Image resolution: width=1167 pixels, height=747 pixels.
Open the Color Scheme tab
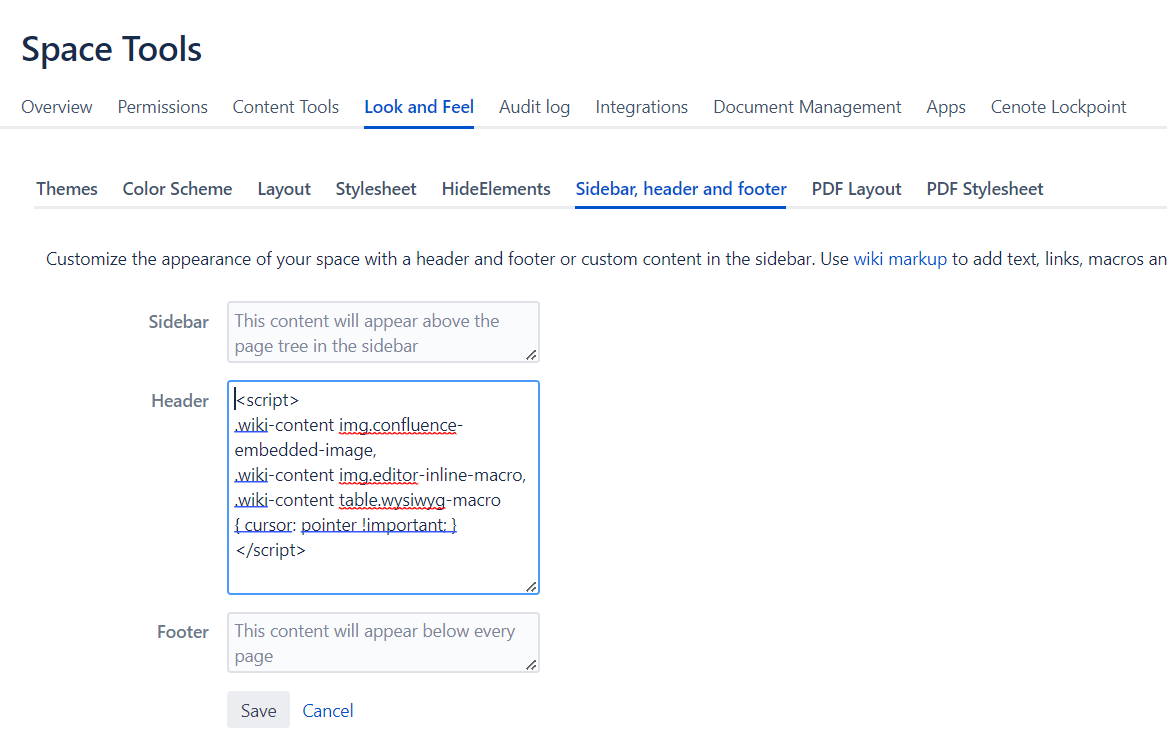(177, 188)
